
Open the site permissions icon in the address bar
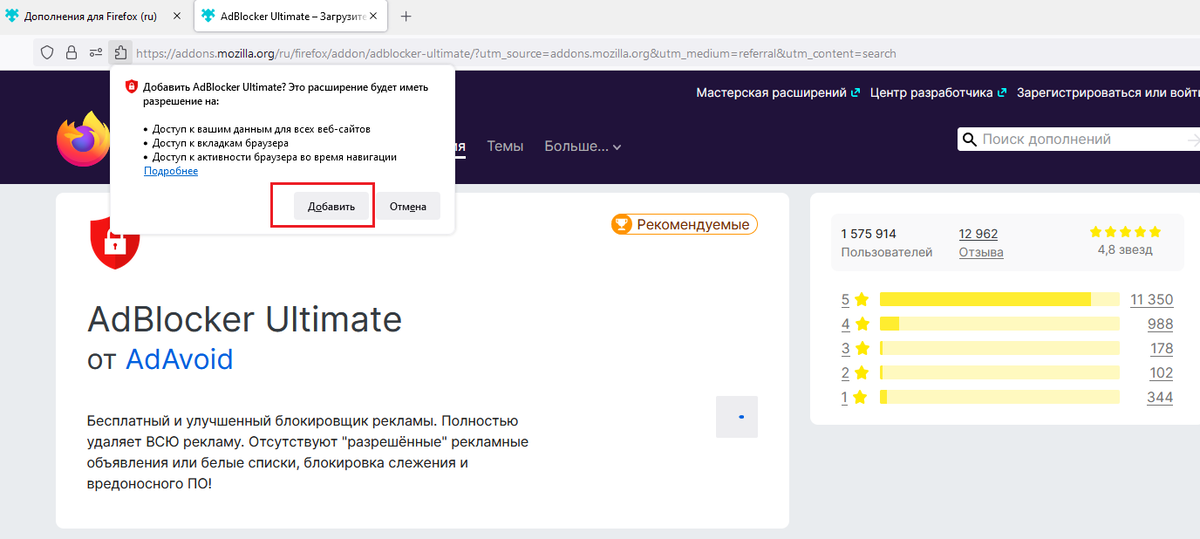point(96,53)
